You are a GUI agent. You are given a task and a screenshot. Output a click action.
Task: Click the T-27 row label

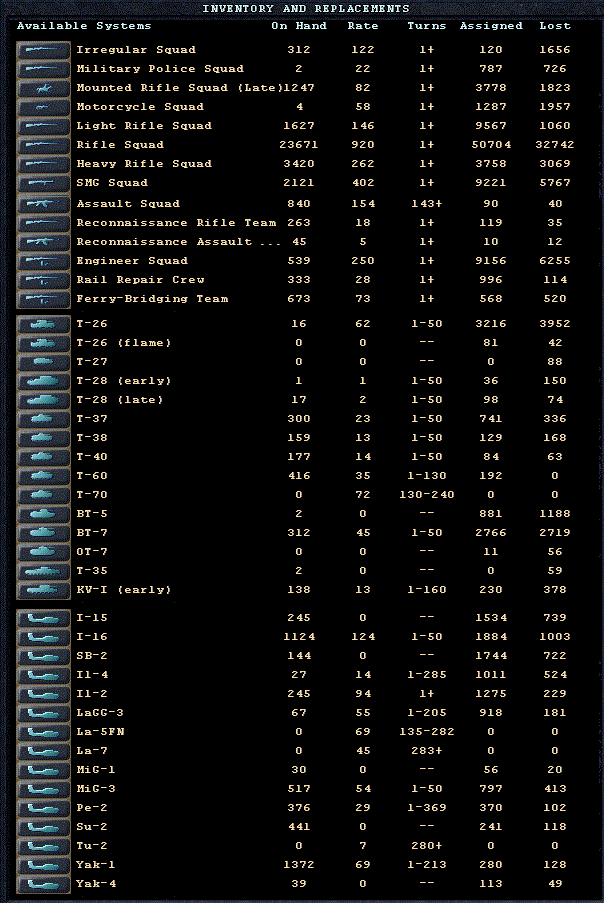[x=92, y=362]
